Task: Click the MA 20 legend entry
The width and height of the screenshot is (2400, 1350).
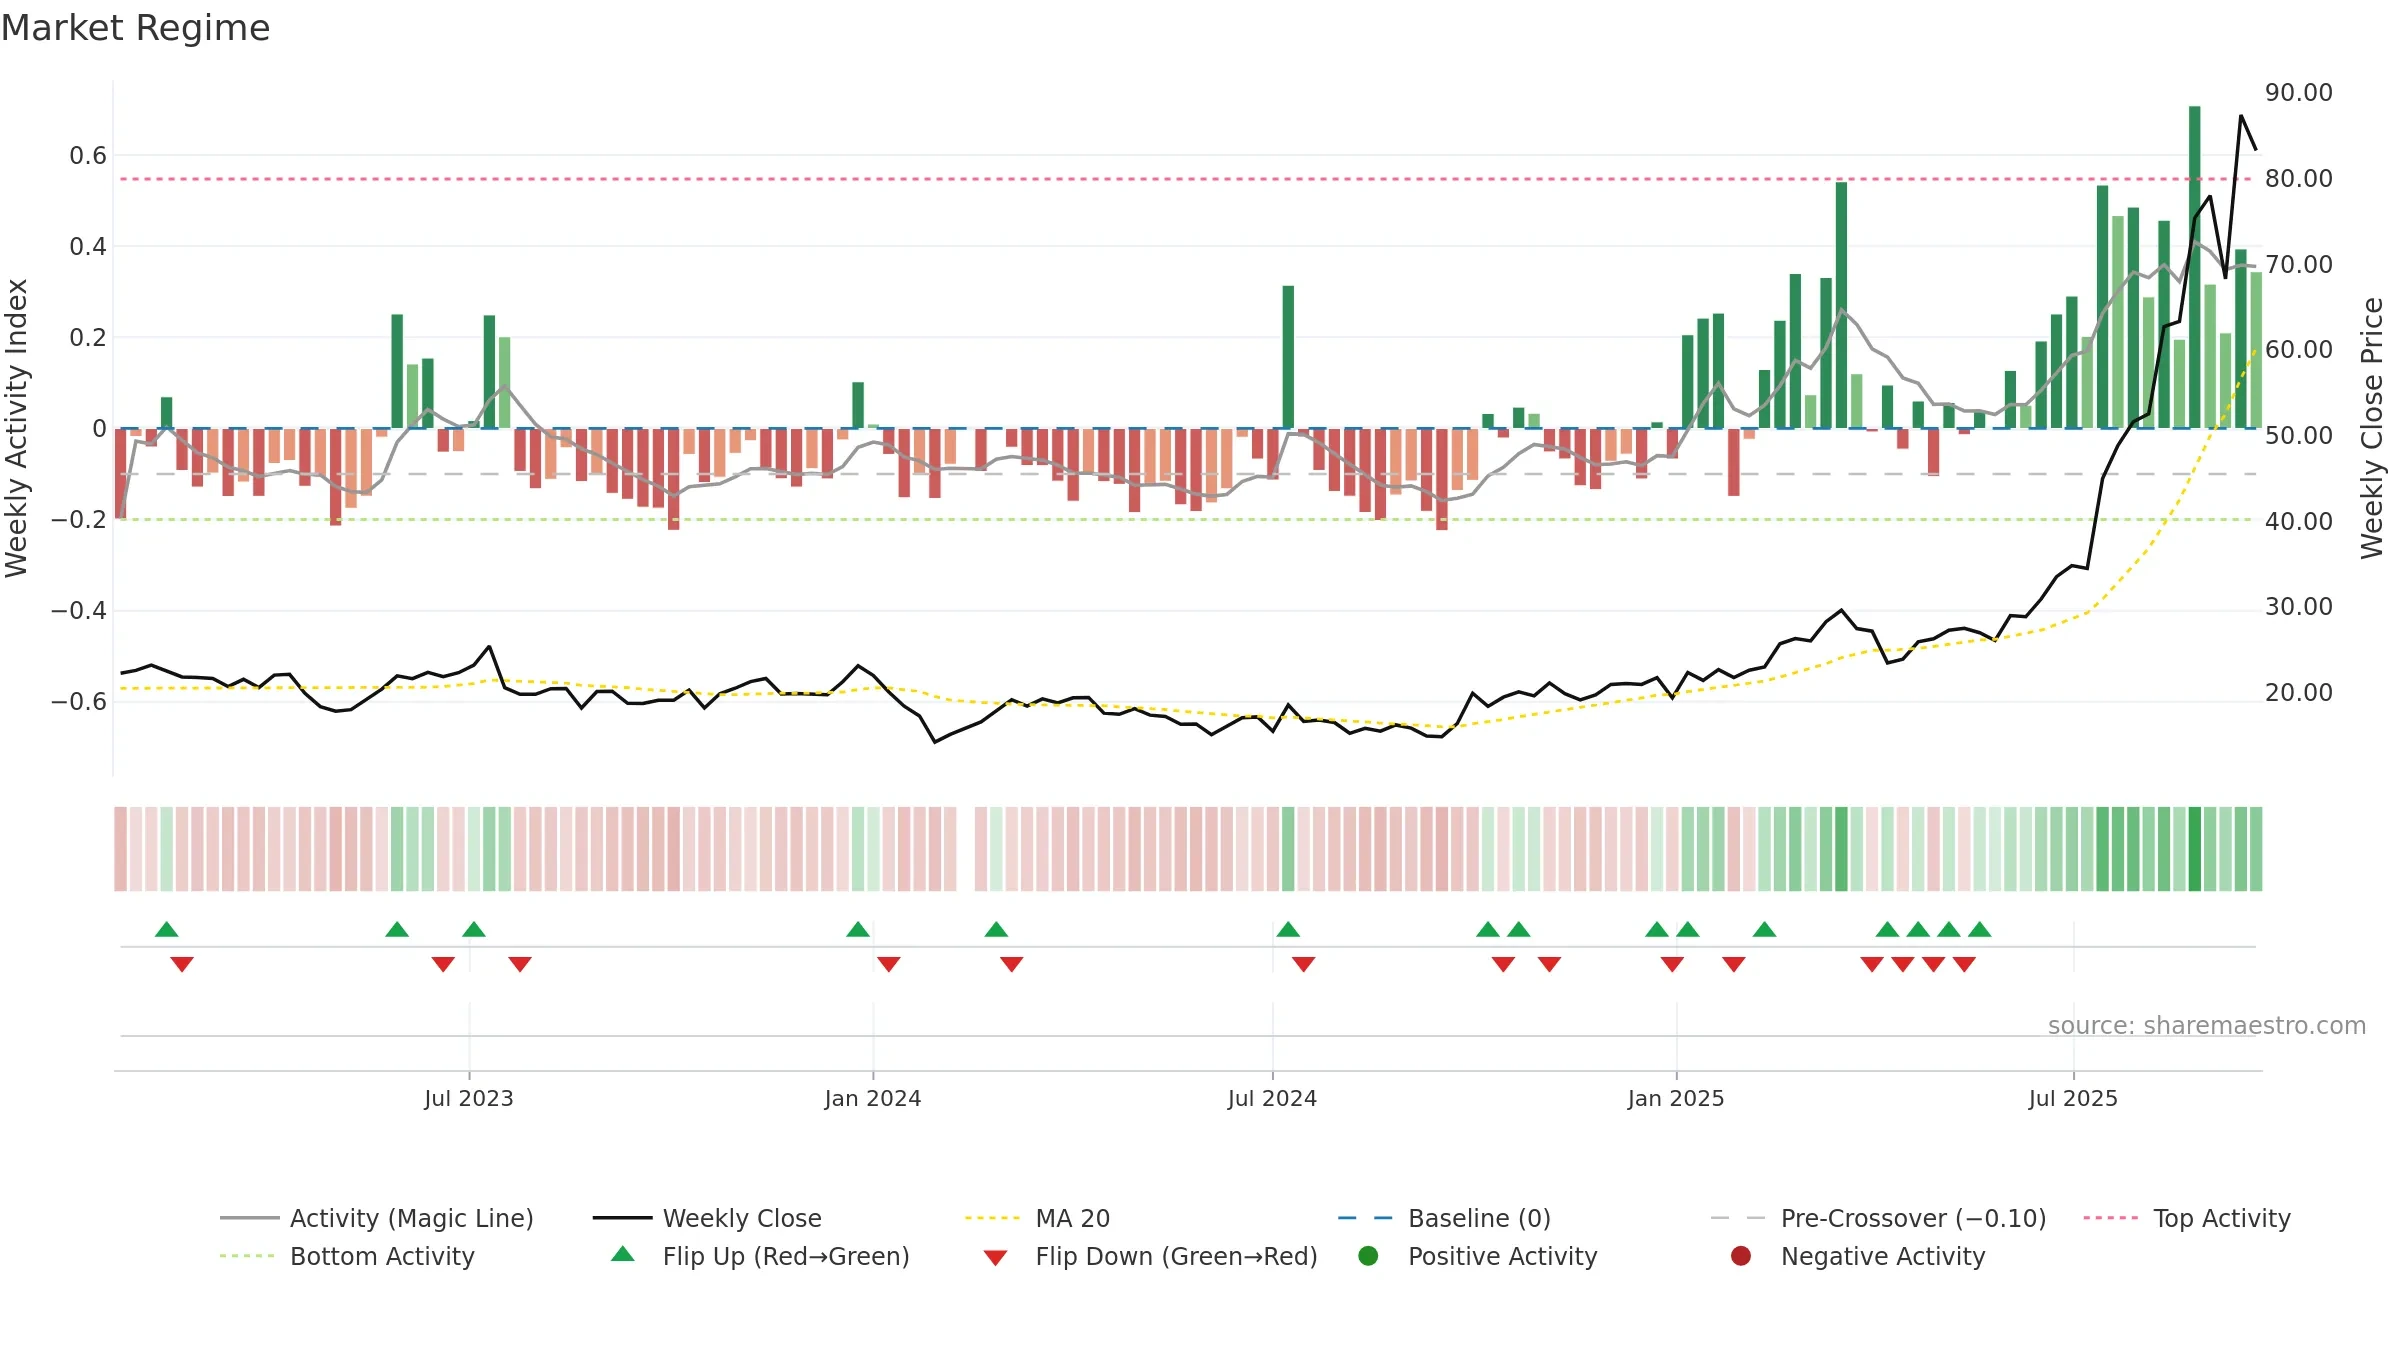Action: click(x=1037, y=1218)
